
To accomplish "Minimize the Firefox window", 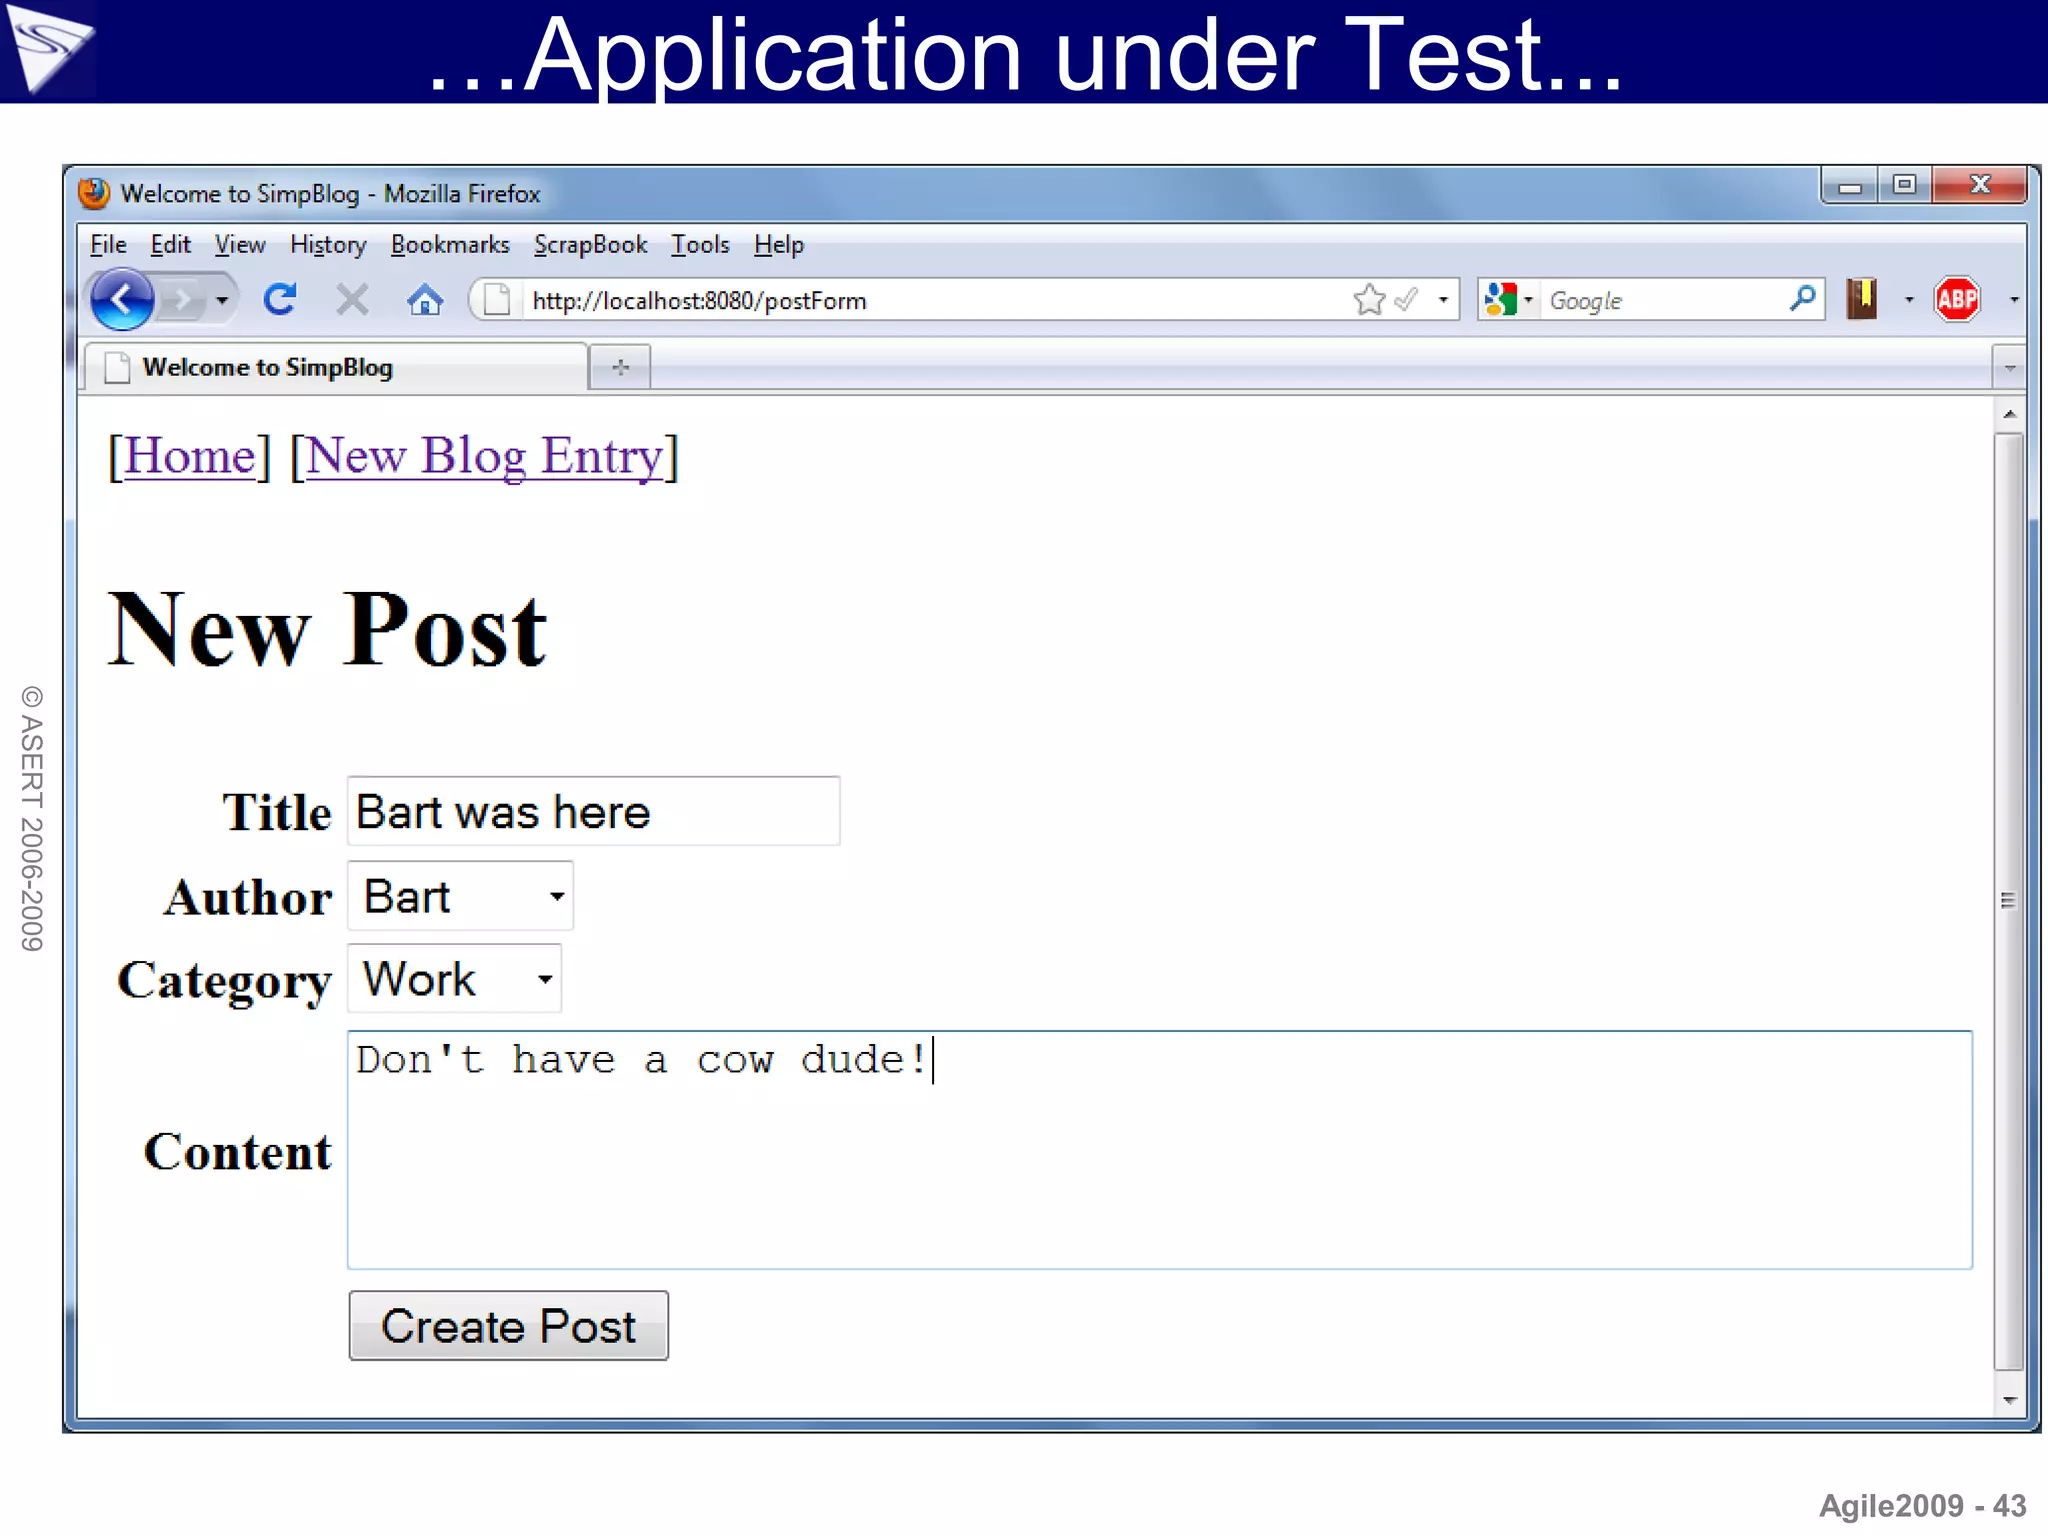I will point(1850,186).
